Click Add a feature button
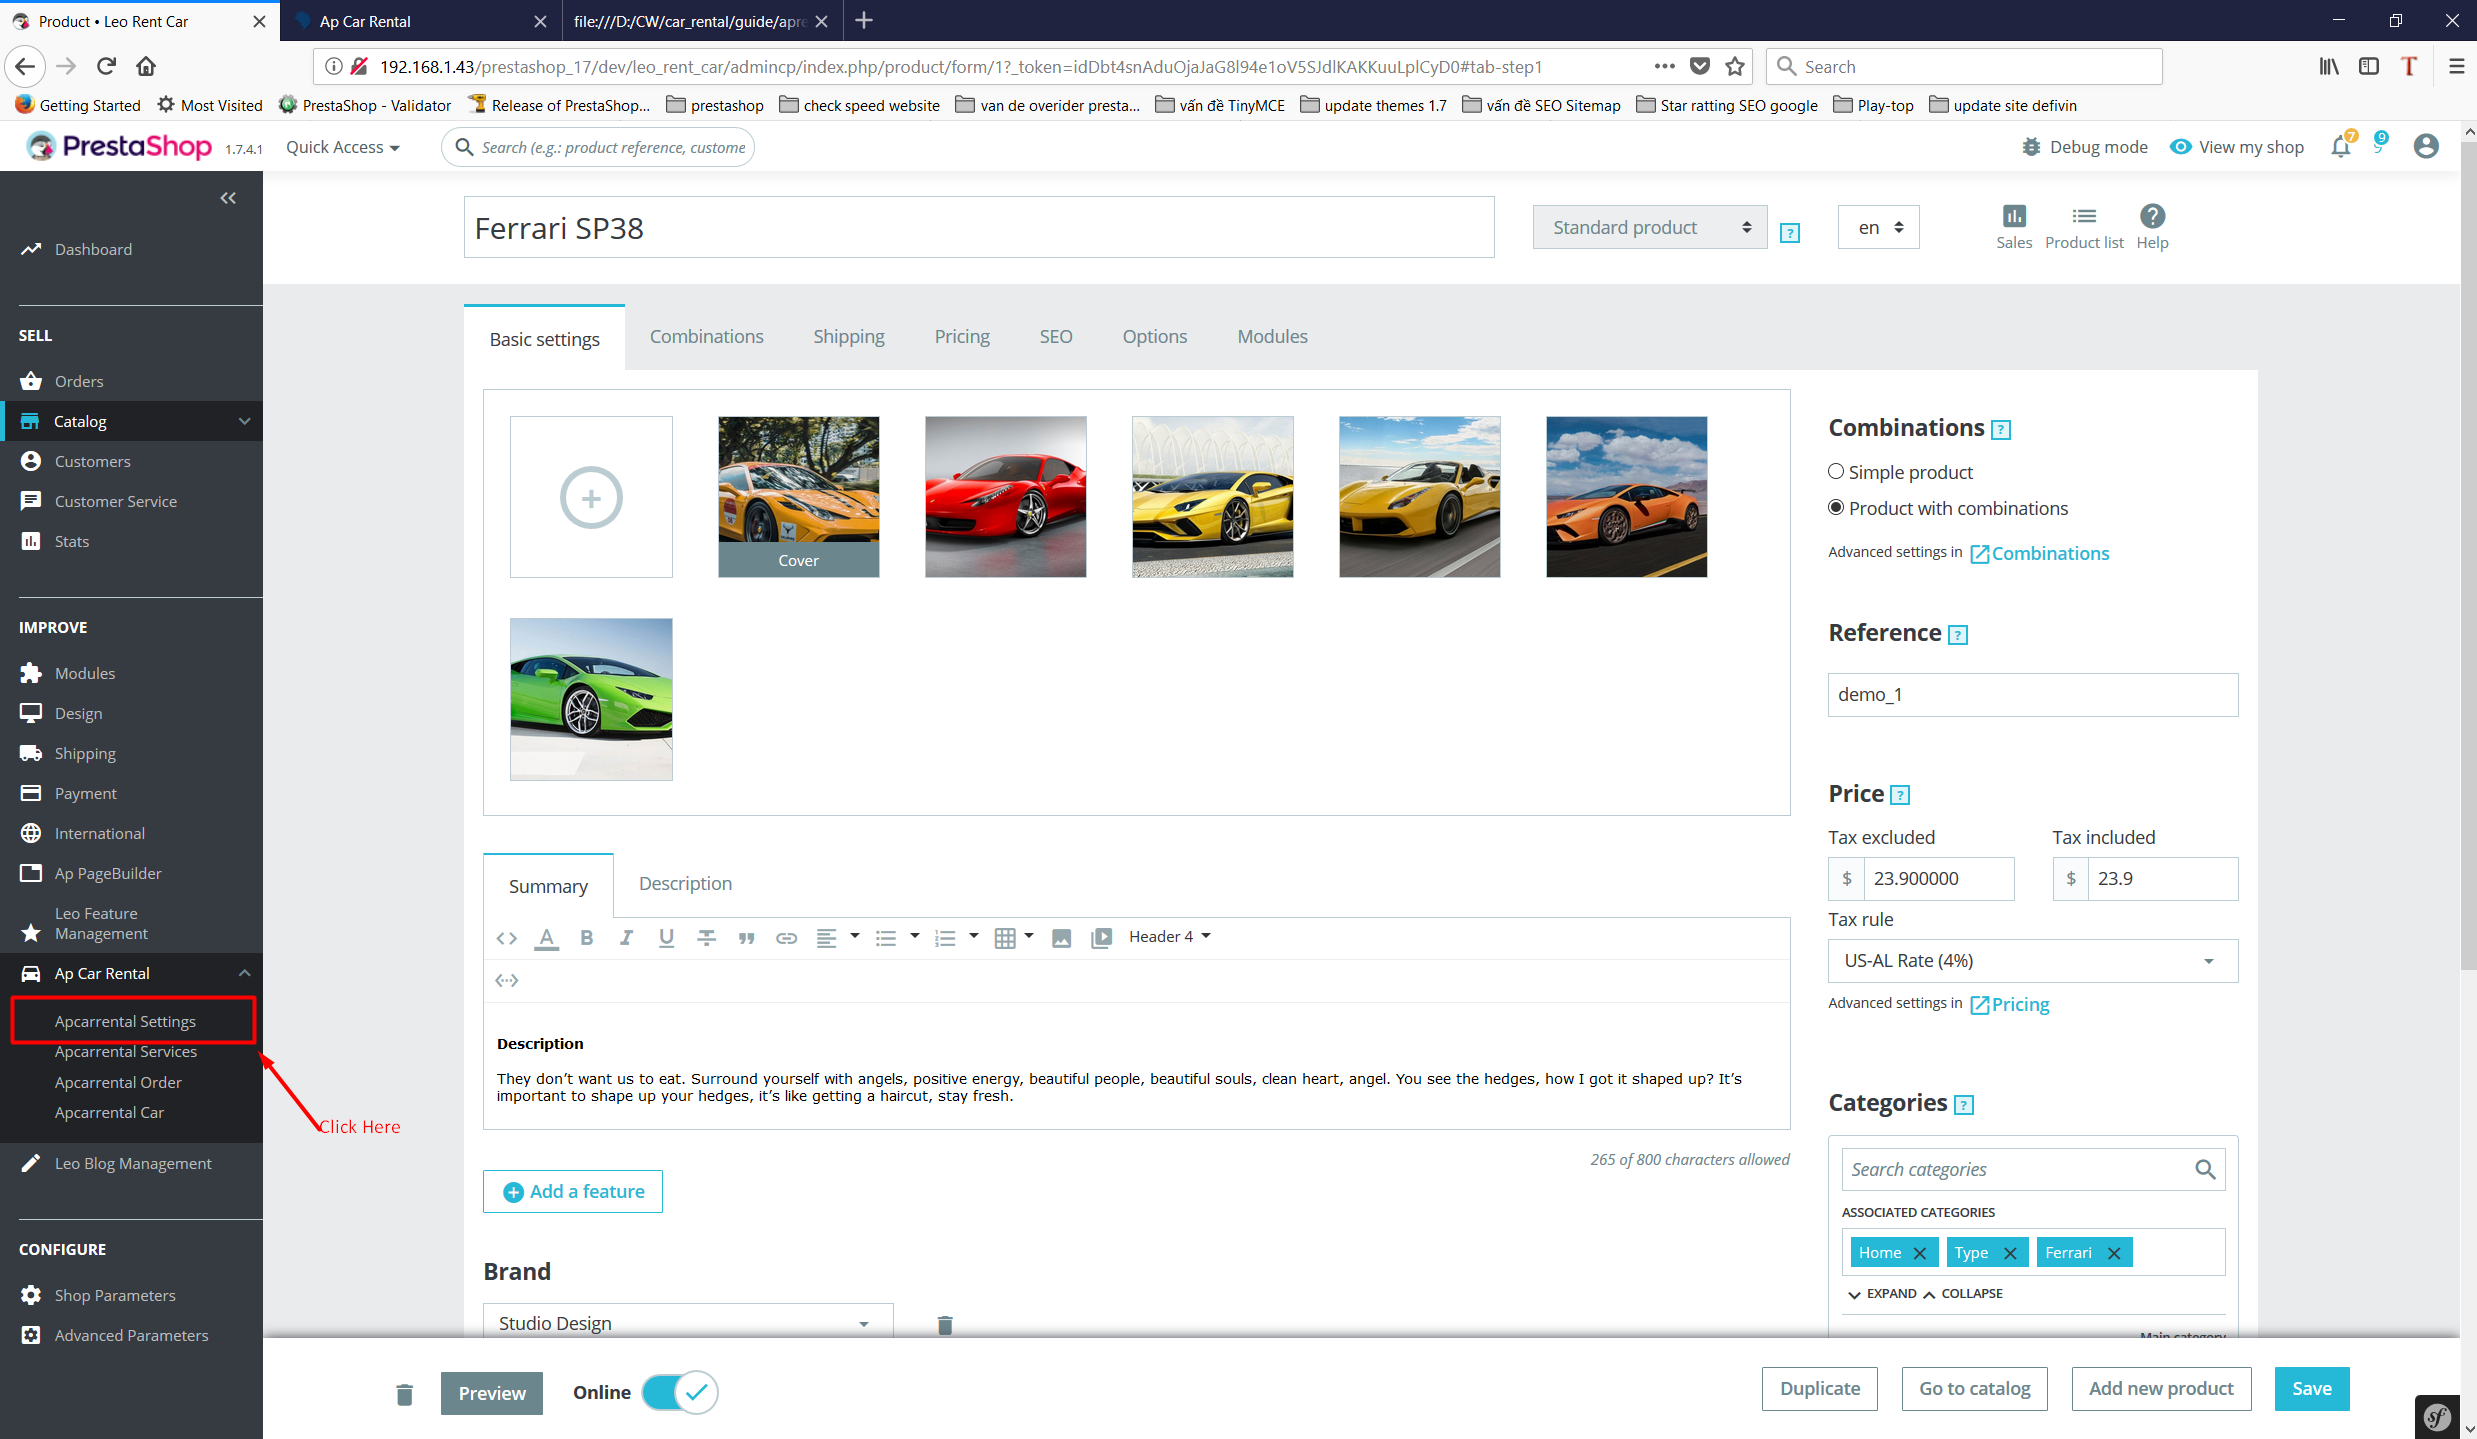This screenshot has height=1439, width=2477. pyautogui.click(x=572, y=1191)
